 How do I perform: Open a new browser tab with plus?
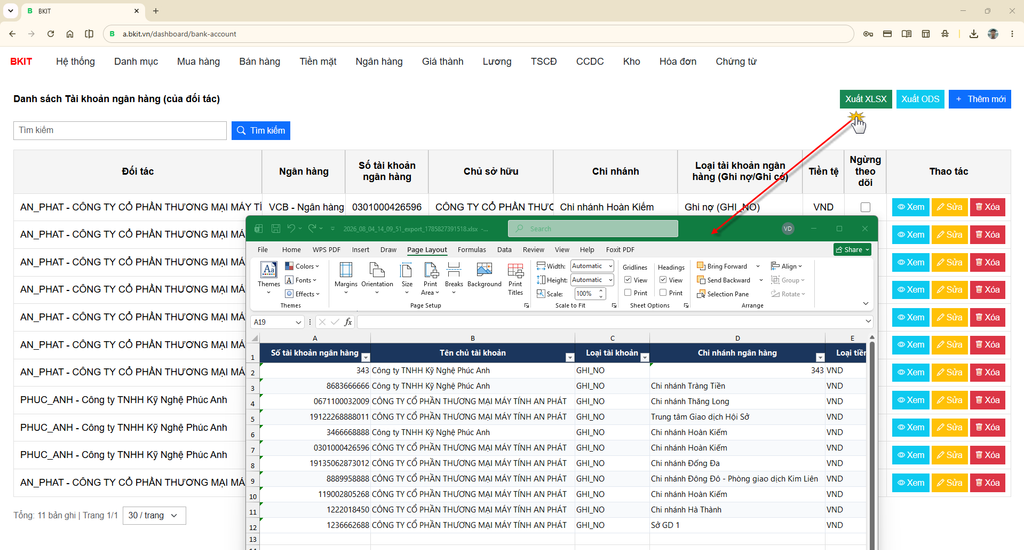click(155, 11)
